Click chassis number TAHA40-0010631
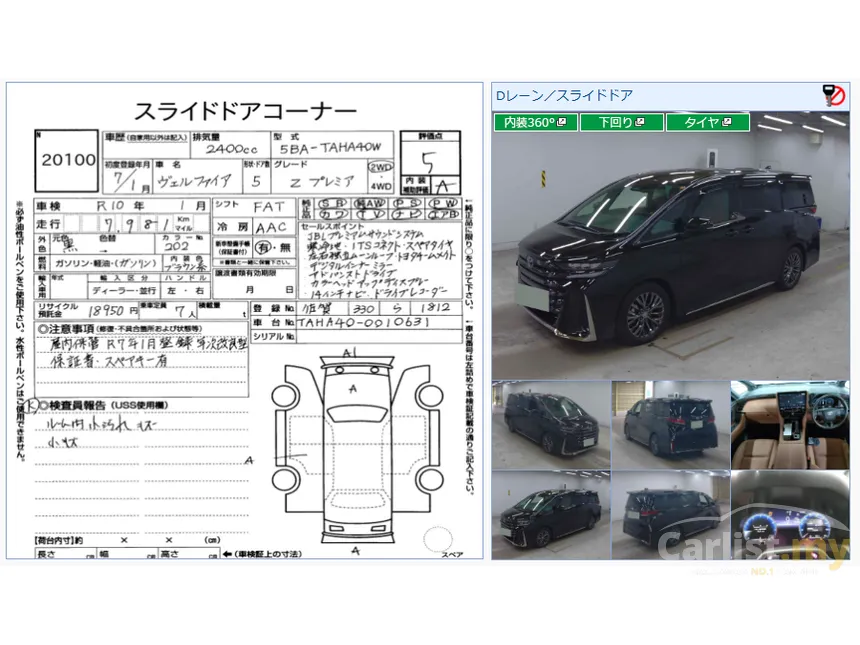Screen dimensions: 860x645 363,322
